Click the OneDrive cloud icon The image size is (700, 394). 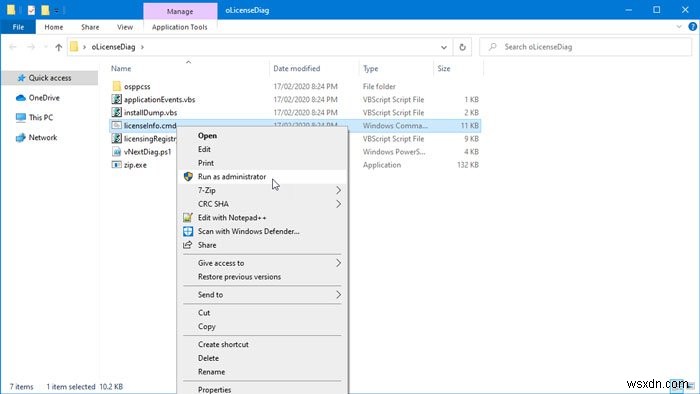(21, 98)
